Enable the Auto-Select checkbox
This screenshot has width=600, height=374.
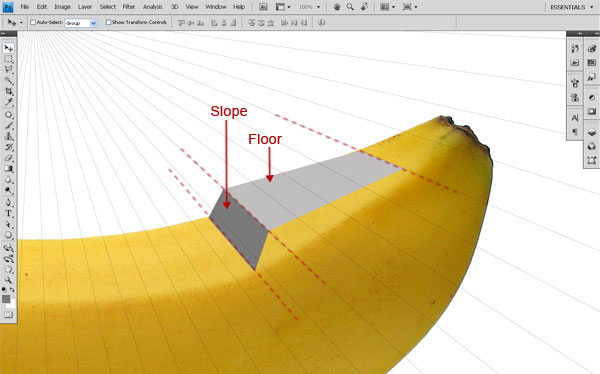pyautogui.click(x=33, y=22)
